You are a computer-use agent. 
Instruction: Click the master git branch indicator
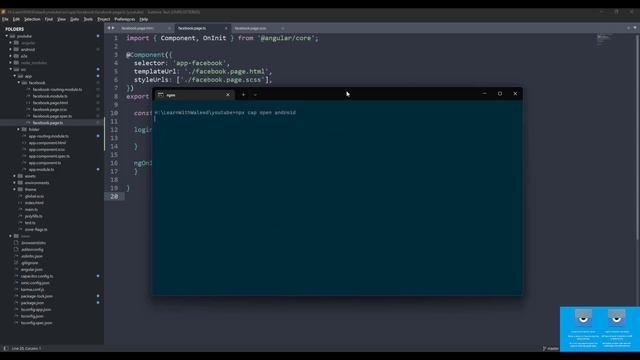coord(551,348)
